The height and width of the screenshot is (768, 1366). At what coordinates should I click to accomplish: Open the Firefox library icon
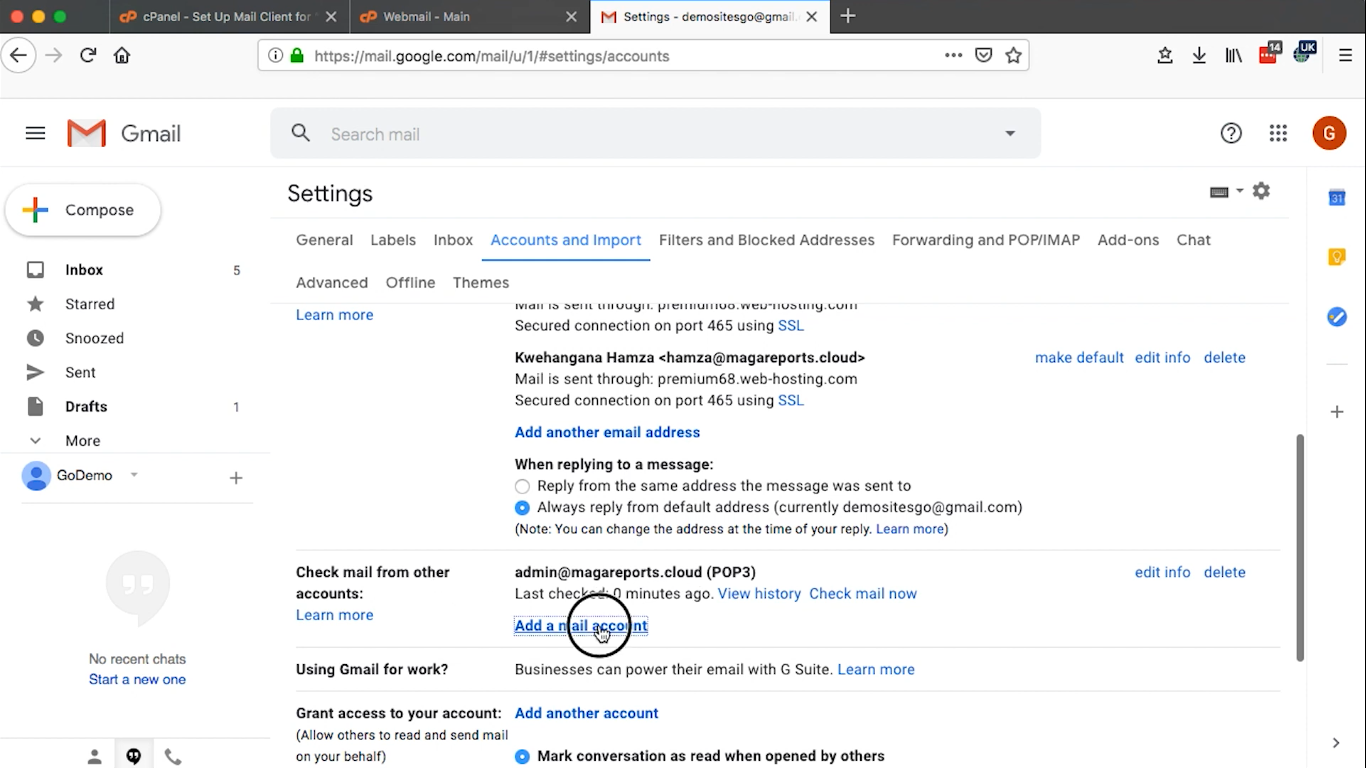point(1233,56)
